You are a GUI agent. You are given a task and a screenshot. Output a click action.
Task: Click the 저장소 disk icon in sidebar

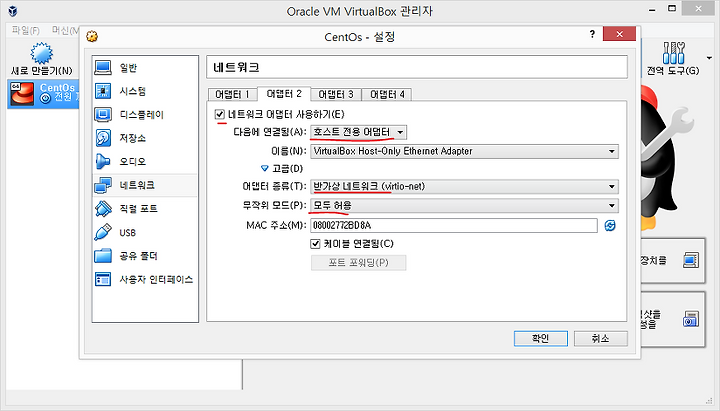point(103,138)
